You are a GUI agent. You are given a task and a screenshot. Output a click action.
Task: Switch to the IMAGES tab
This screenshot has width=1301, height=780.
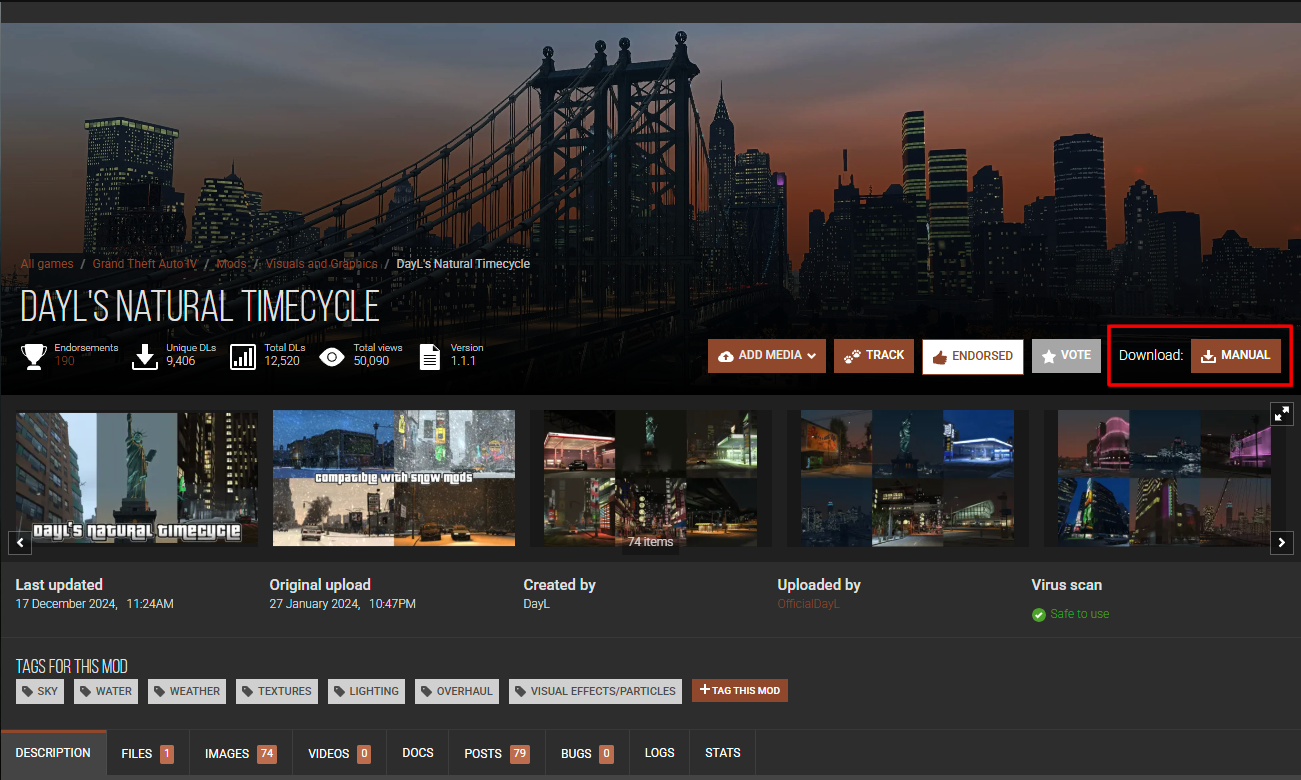pos(241,753)
